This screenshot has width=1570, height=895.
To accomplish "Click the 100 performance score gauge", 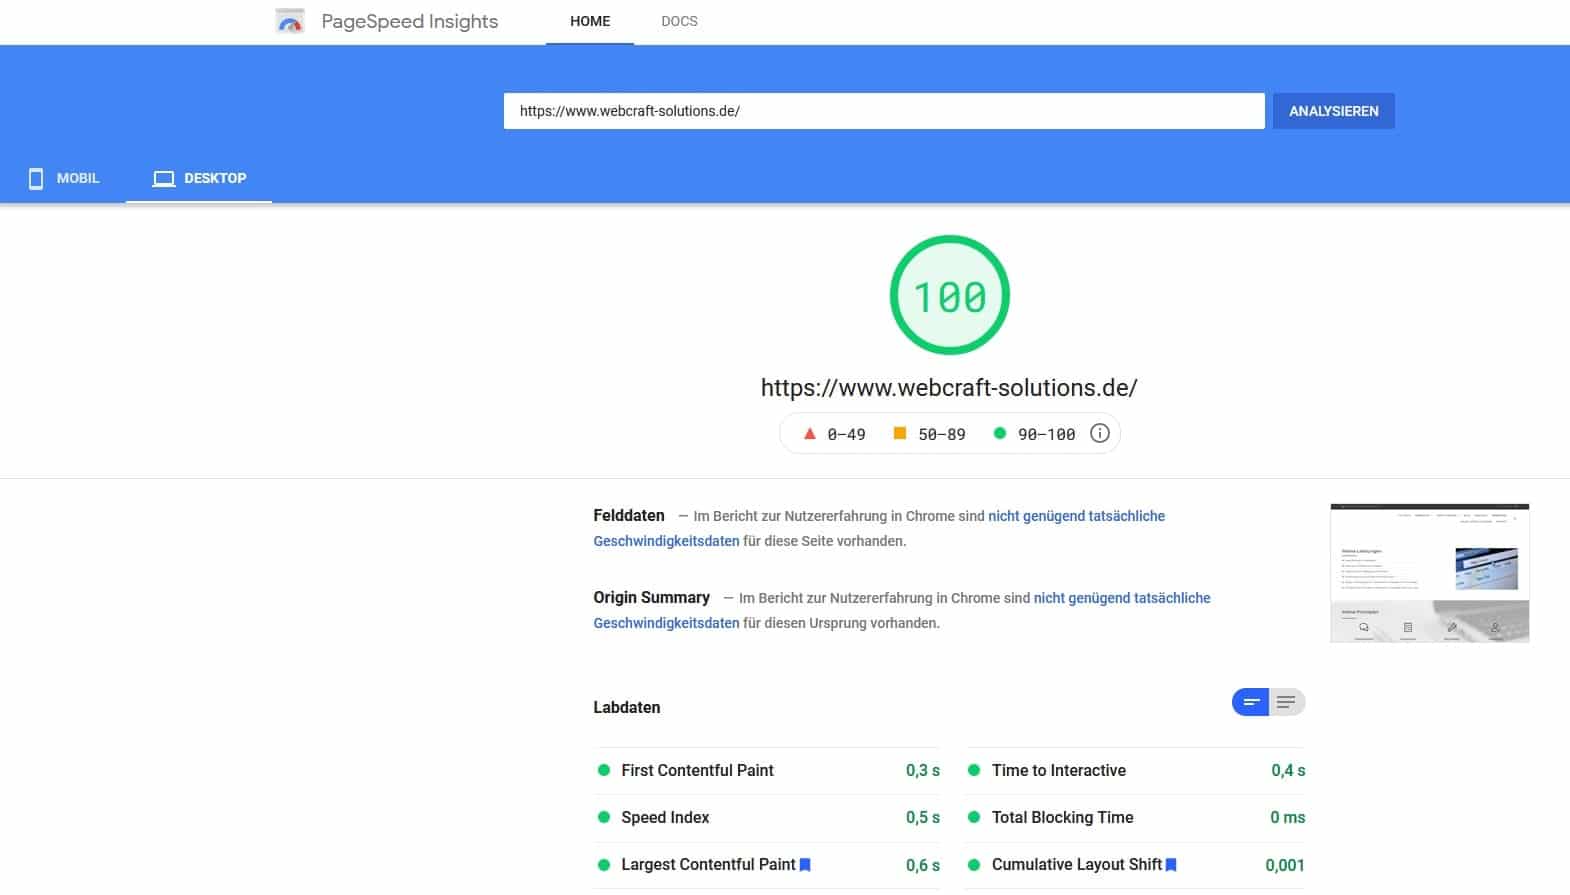I will [x=949, y=295].
